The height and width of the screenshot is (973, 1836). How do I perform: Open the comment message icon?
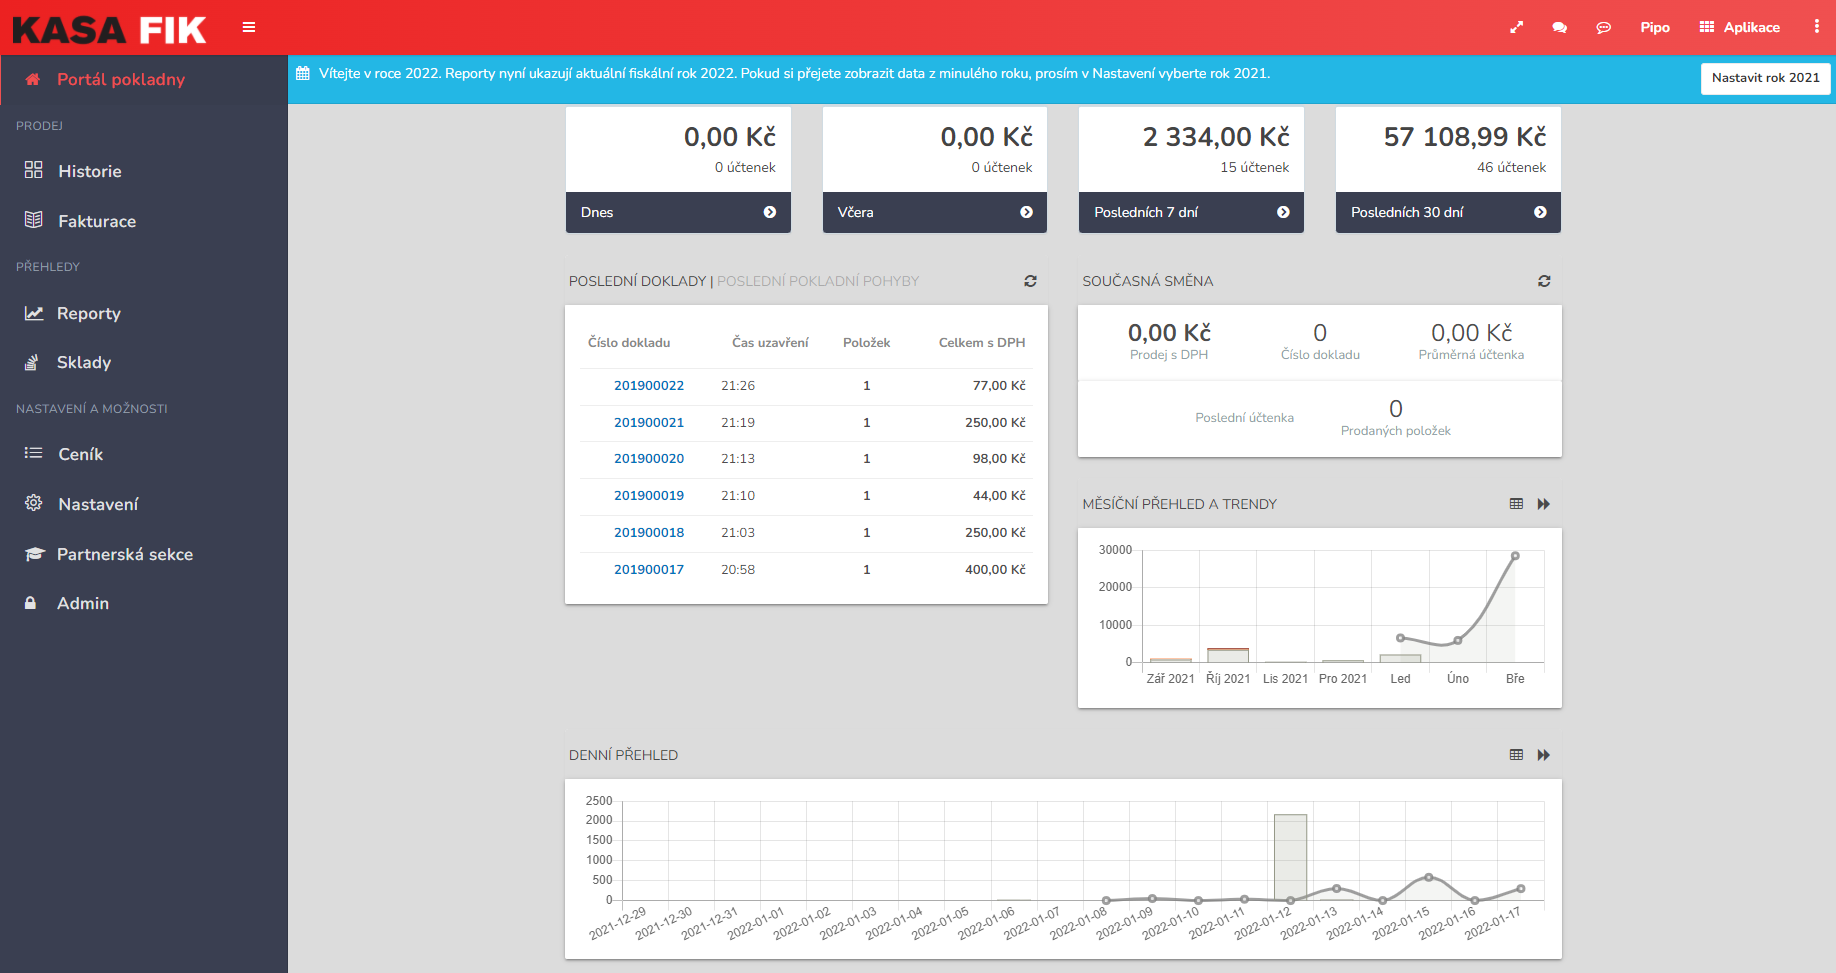tap(1603, 28)
